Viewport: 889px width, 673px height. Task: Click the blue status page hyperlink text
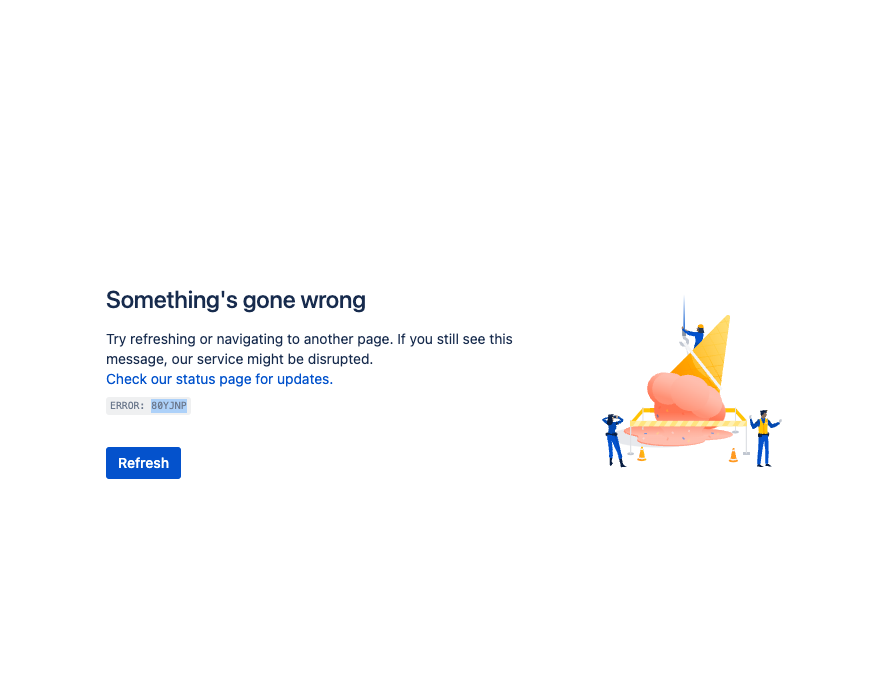point(219,379)
